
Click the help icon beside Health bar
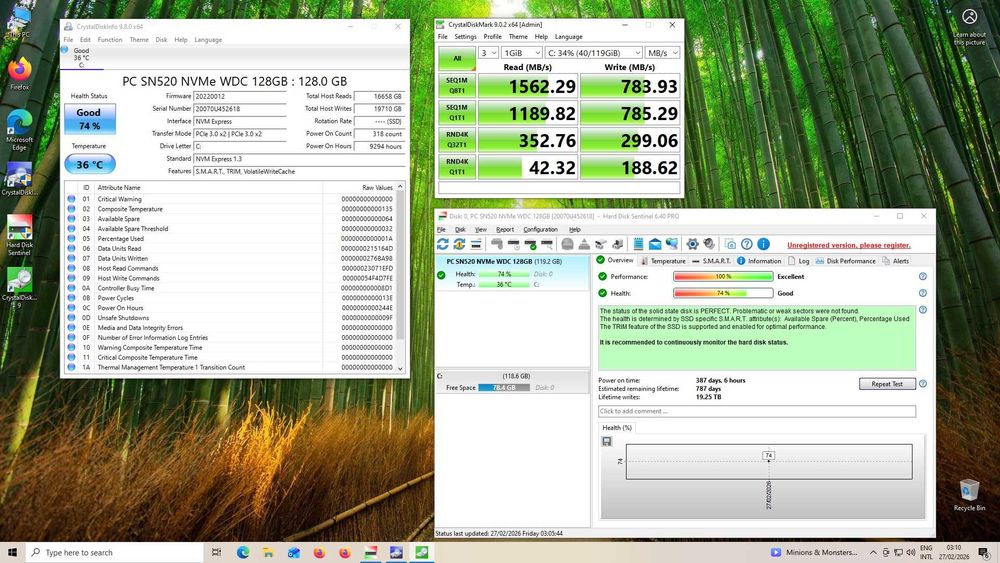tap(922, 293)
